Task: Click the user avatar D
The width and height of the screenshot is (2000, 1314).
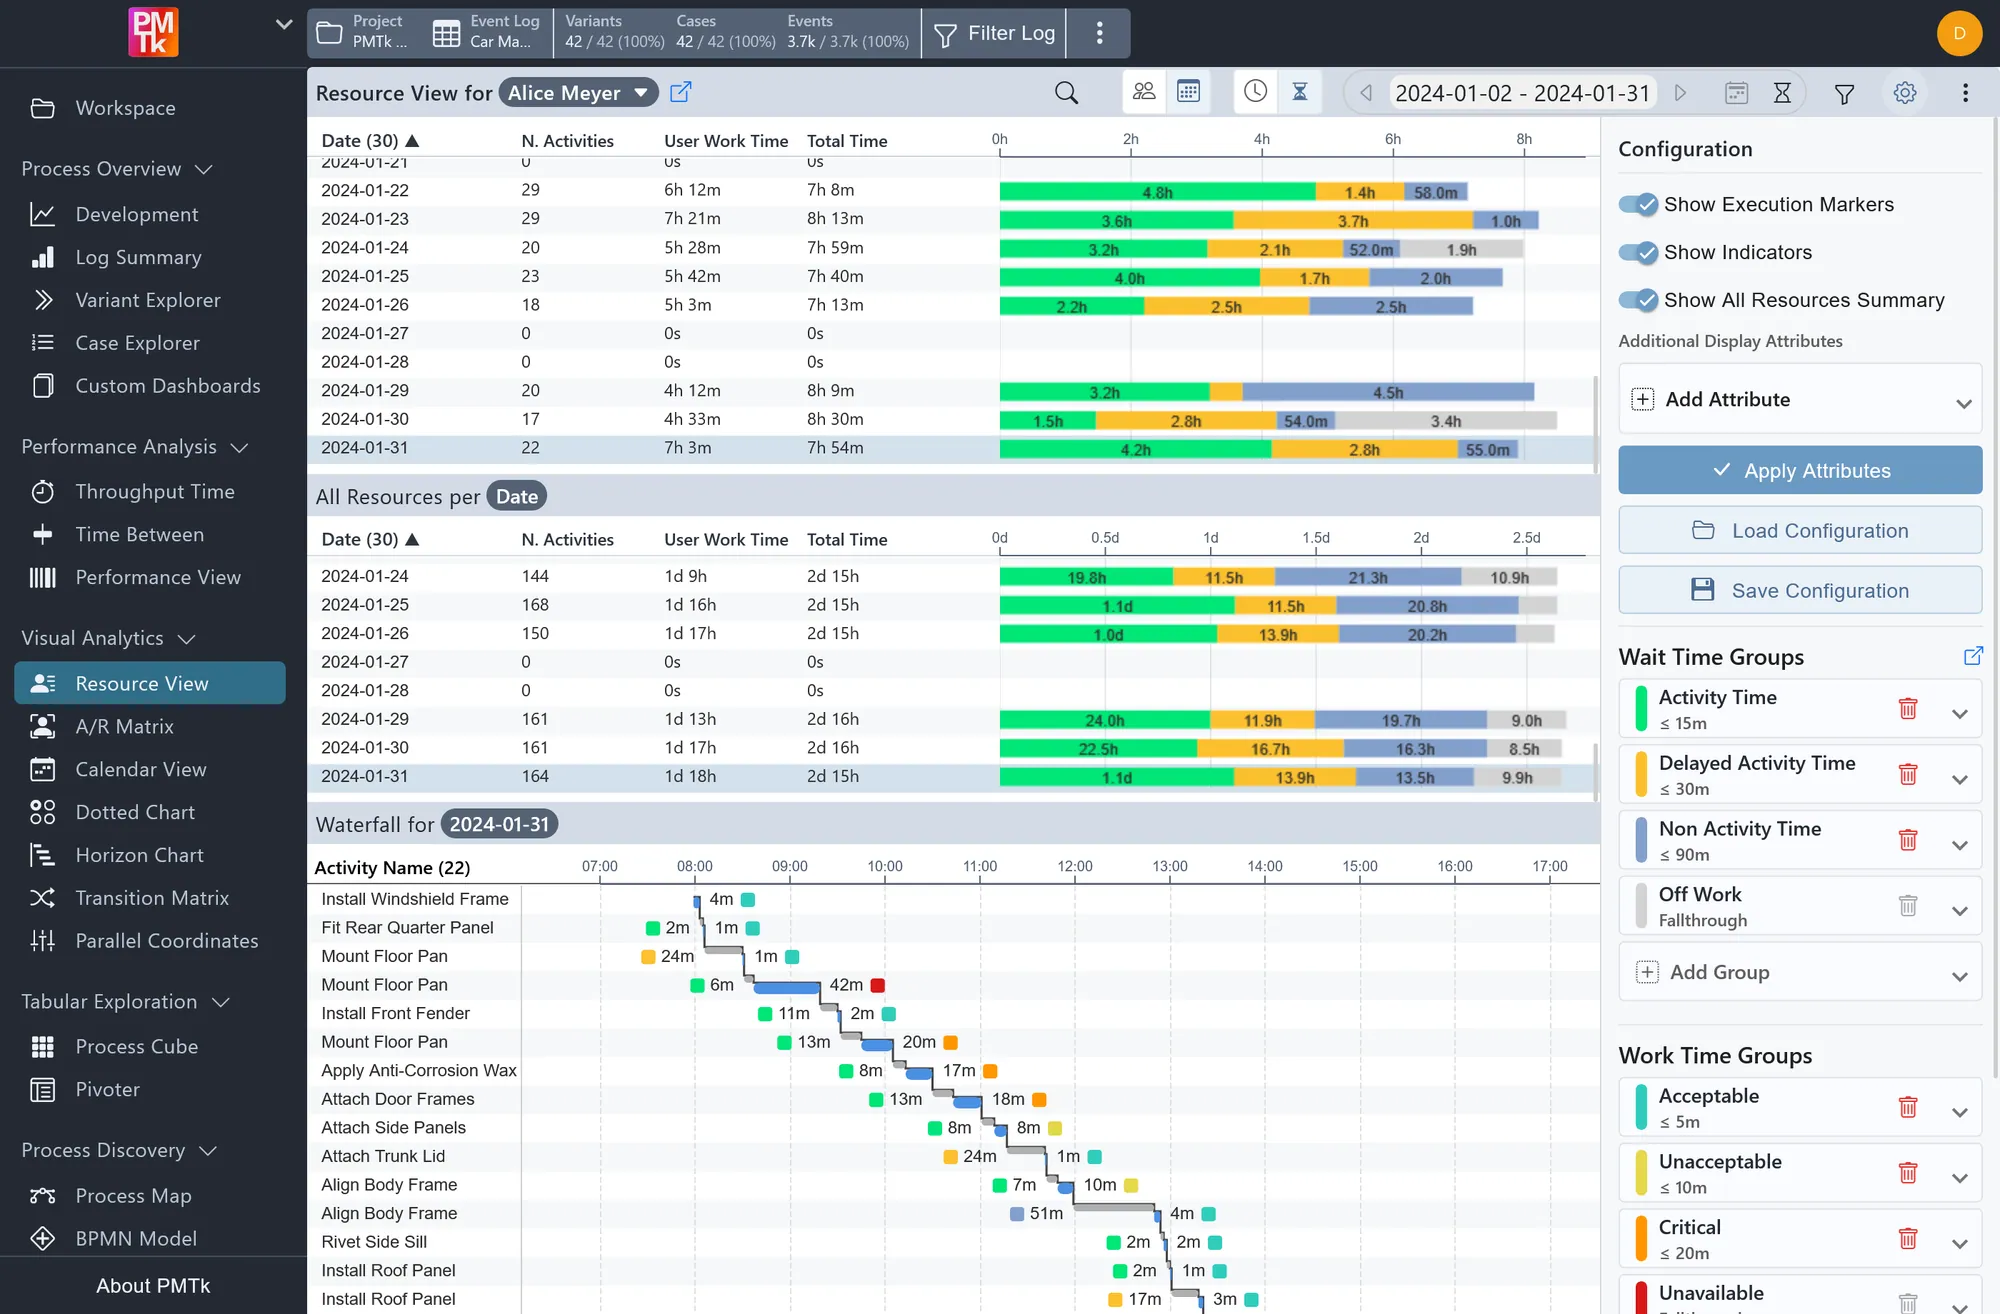Action: (x=1959, y=33)
